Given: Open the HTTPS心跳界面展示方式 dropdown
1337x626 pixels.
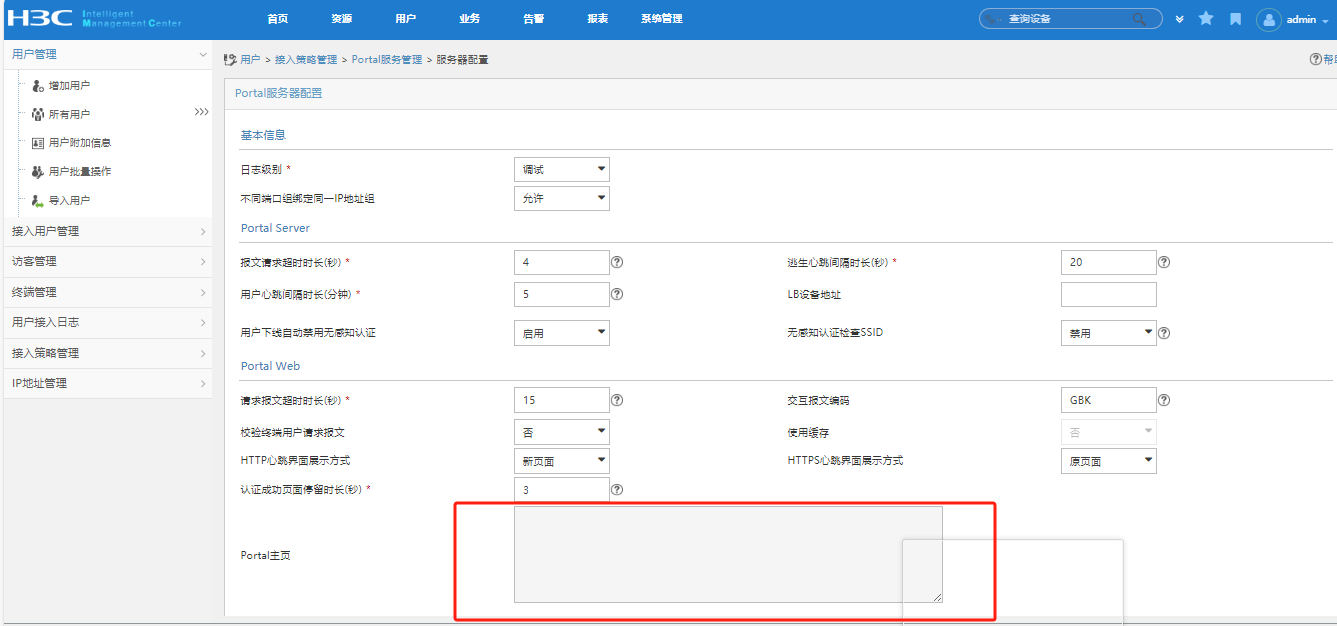Looking at the screenshot, I should [x=1109, y=461].
